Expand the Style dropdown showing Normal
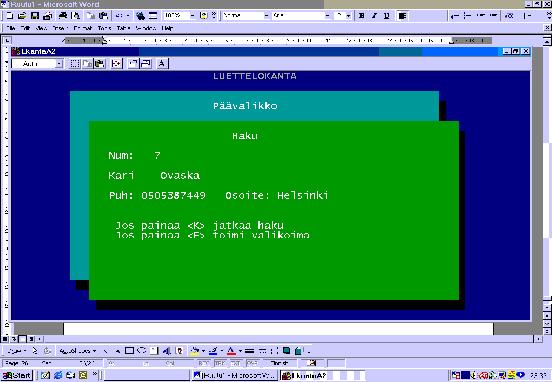552x382 pixels. coord(266,15)
